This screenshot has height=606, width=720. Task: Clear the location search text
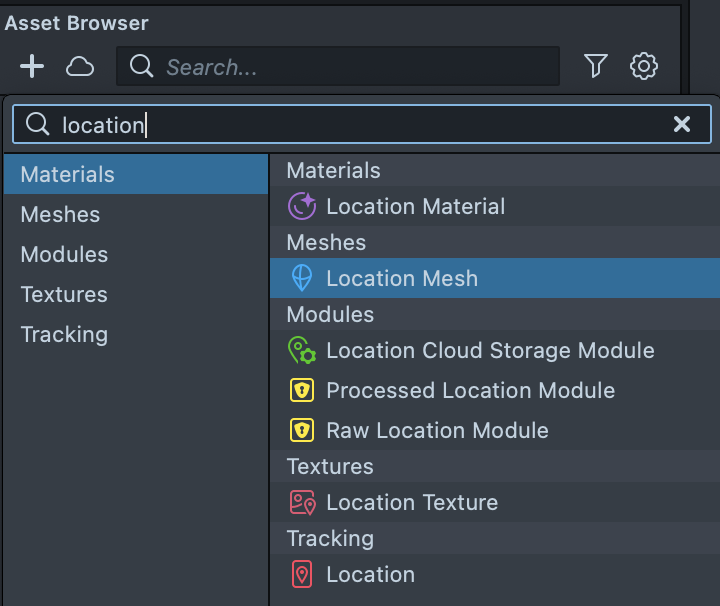(682, 124)
